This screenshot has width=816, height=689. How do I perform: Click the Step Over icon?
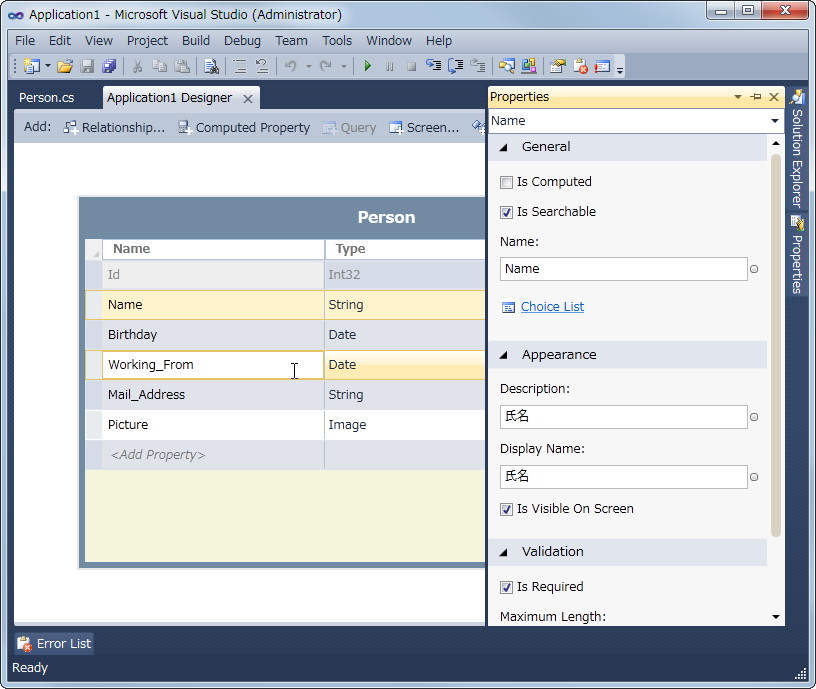point(455,66)
